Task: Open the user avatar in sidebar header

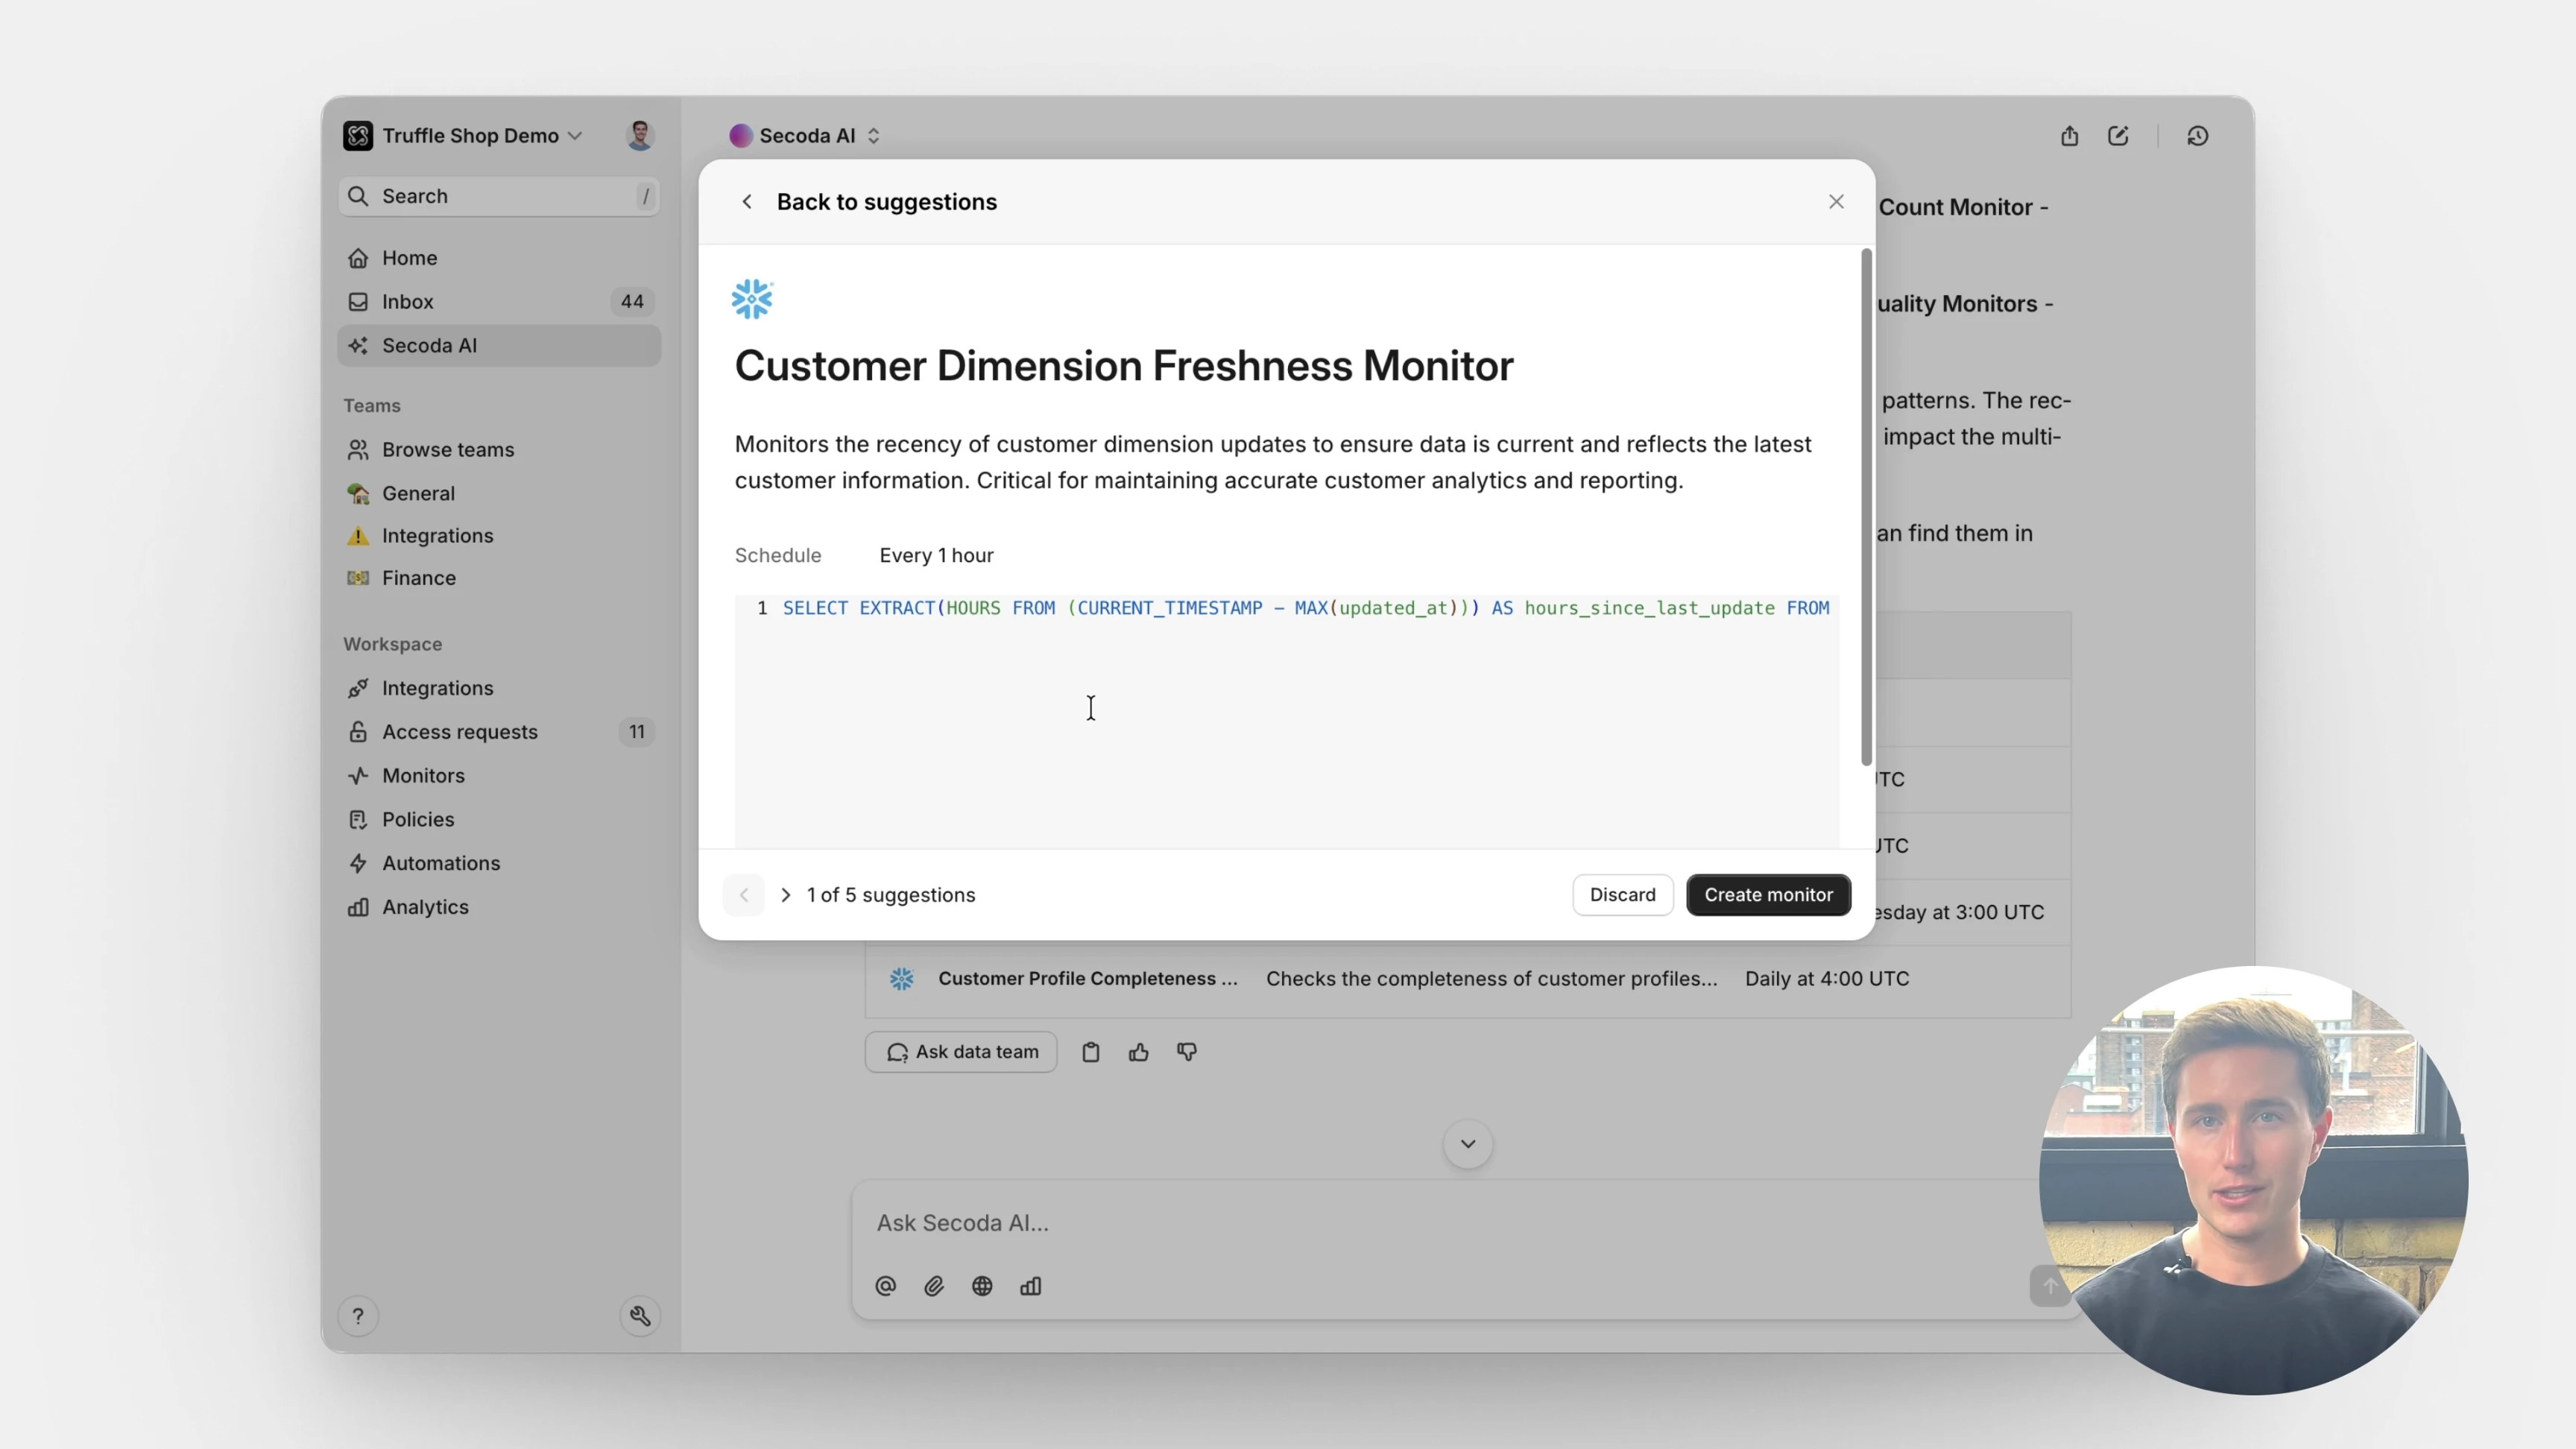Action: (x=640, y=135)
